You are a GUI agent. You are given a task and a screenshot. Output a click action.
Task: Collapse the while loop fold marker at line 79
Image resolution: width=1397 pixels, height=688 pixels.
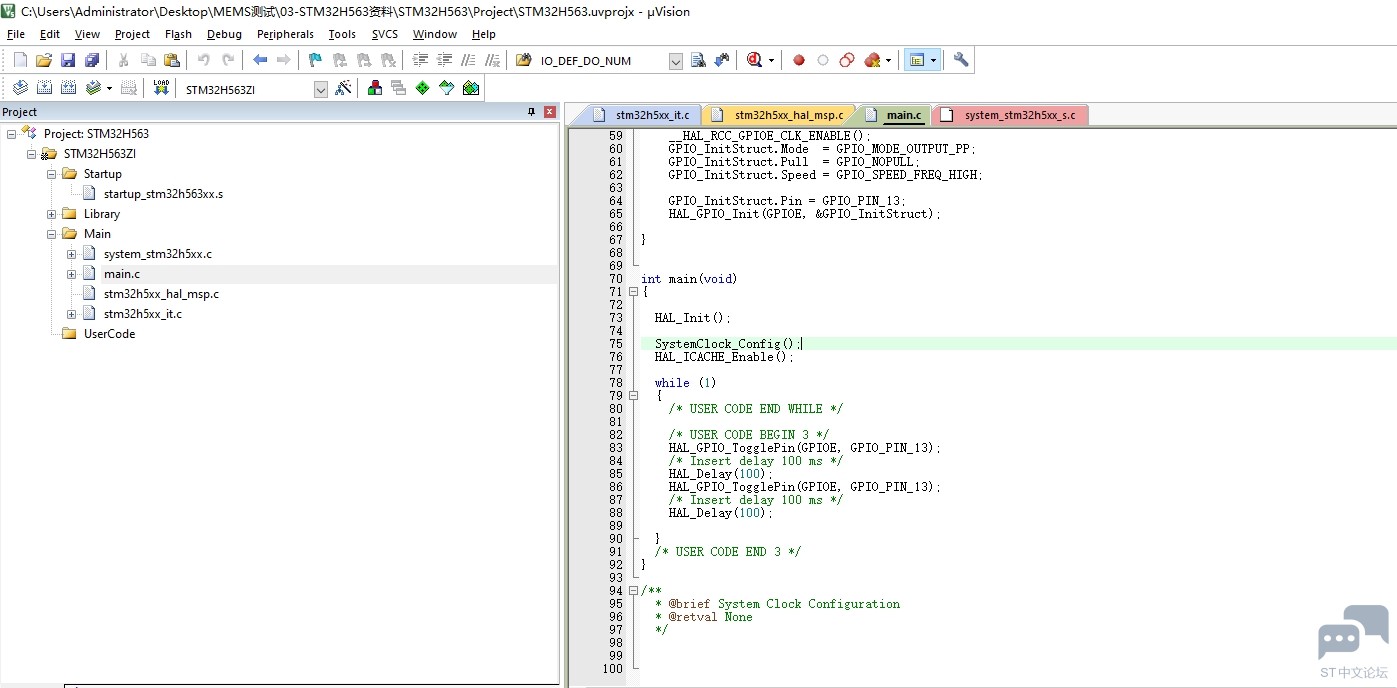click(633, 395)
